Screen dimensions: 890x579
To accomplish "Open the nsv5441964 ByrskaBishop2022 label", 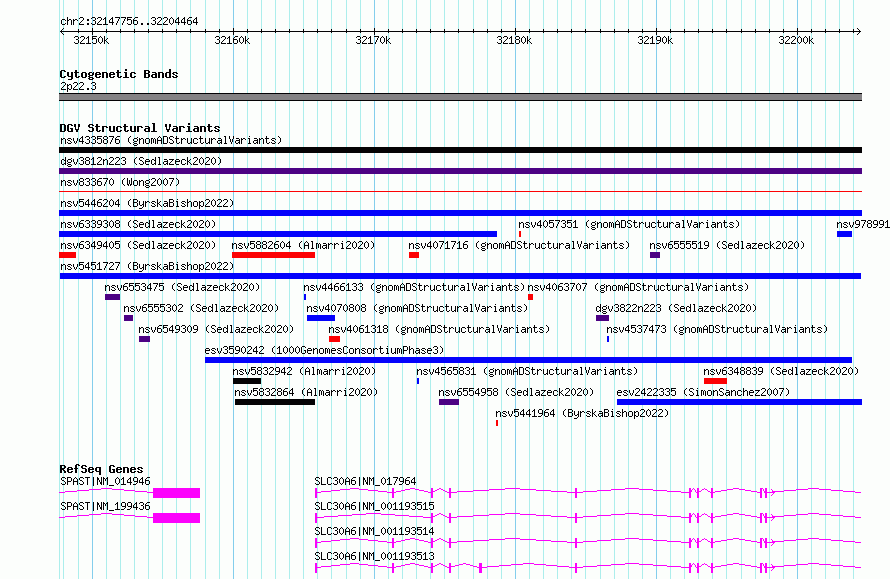I will (582, 413).
